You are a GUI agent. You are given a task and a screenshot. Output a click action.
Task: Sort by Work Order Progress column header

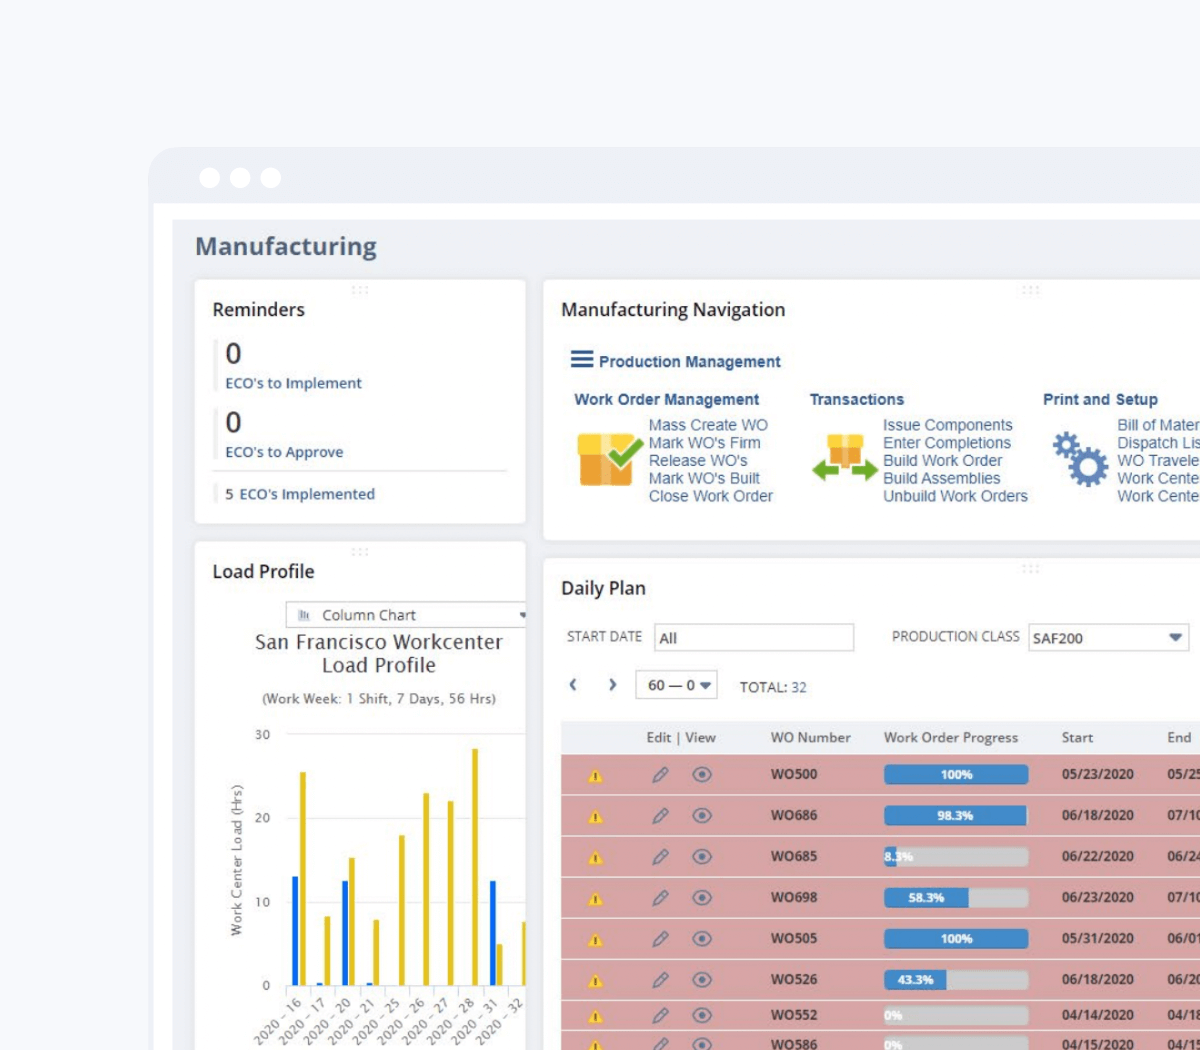(x=951, y=738)
